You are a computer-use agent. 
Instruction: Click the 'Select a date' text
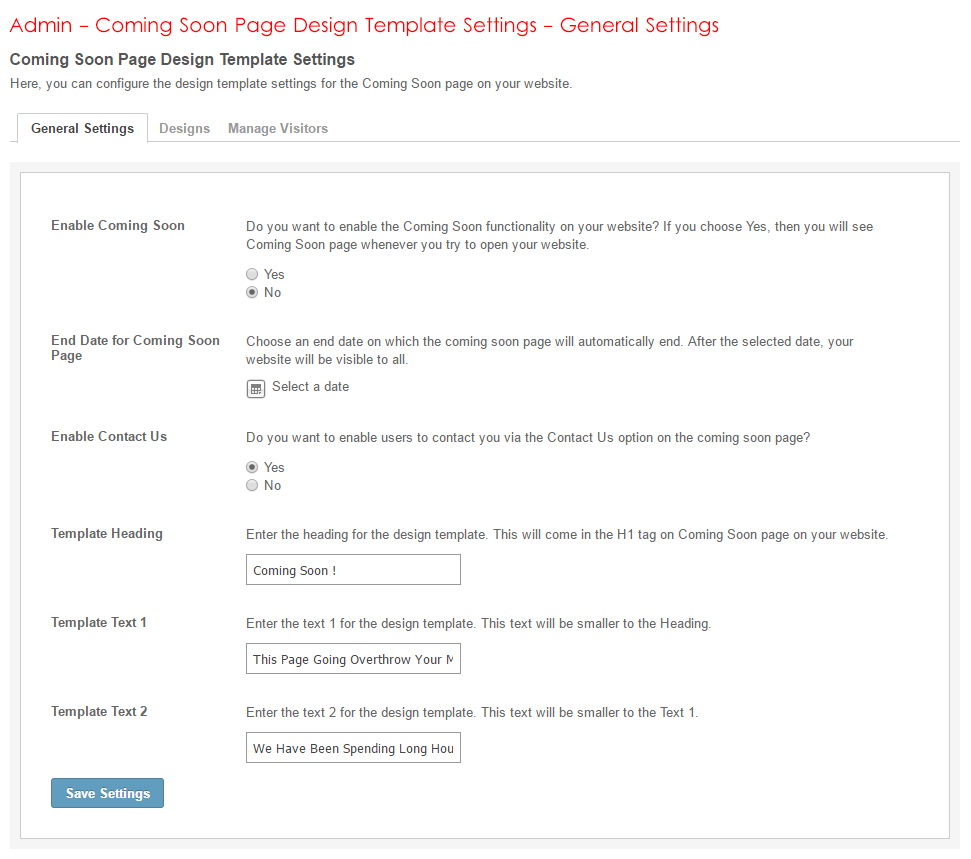tap(310, 387)
